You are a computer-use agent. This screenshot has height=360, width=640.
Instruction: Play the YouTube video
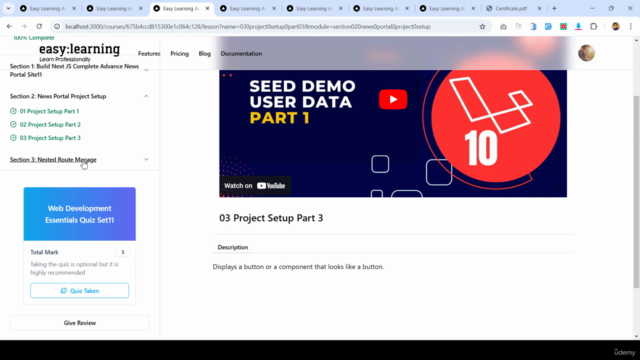pos(393,99)
